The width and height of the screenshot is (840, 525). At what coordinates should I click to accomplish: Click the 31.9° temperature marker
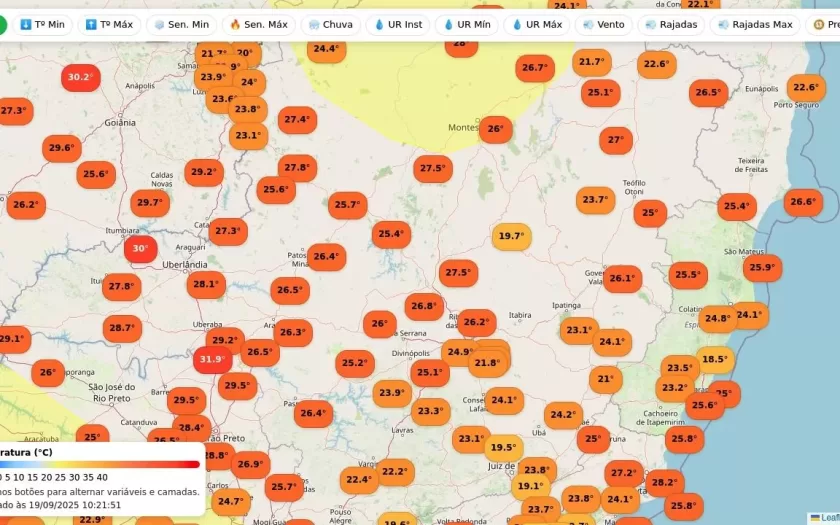[x=212, y=359]
